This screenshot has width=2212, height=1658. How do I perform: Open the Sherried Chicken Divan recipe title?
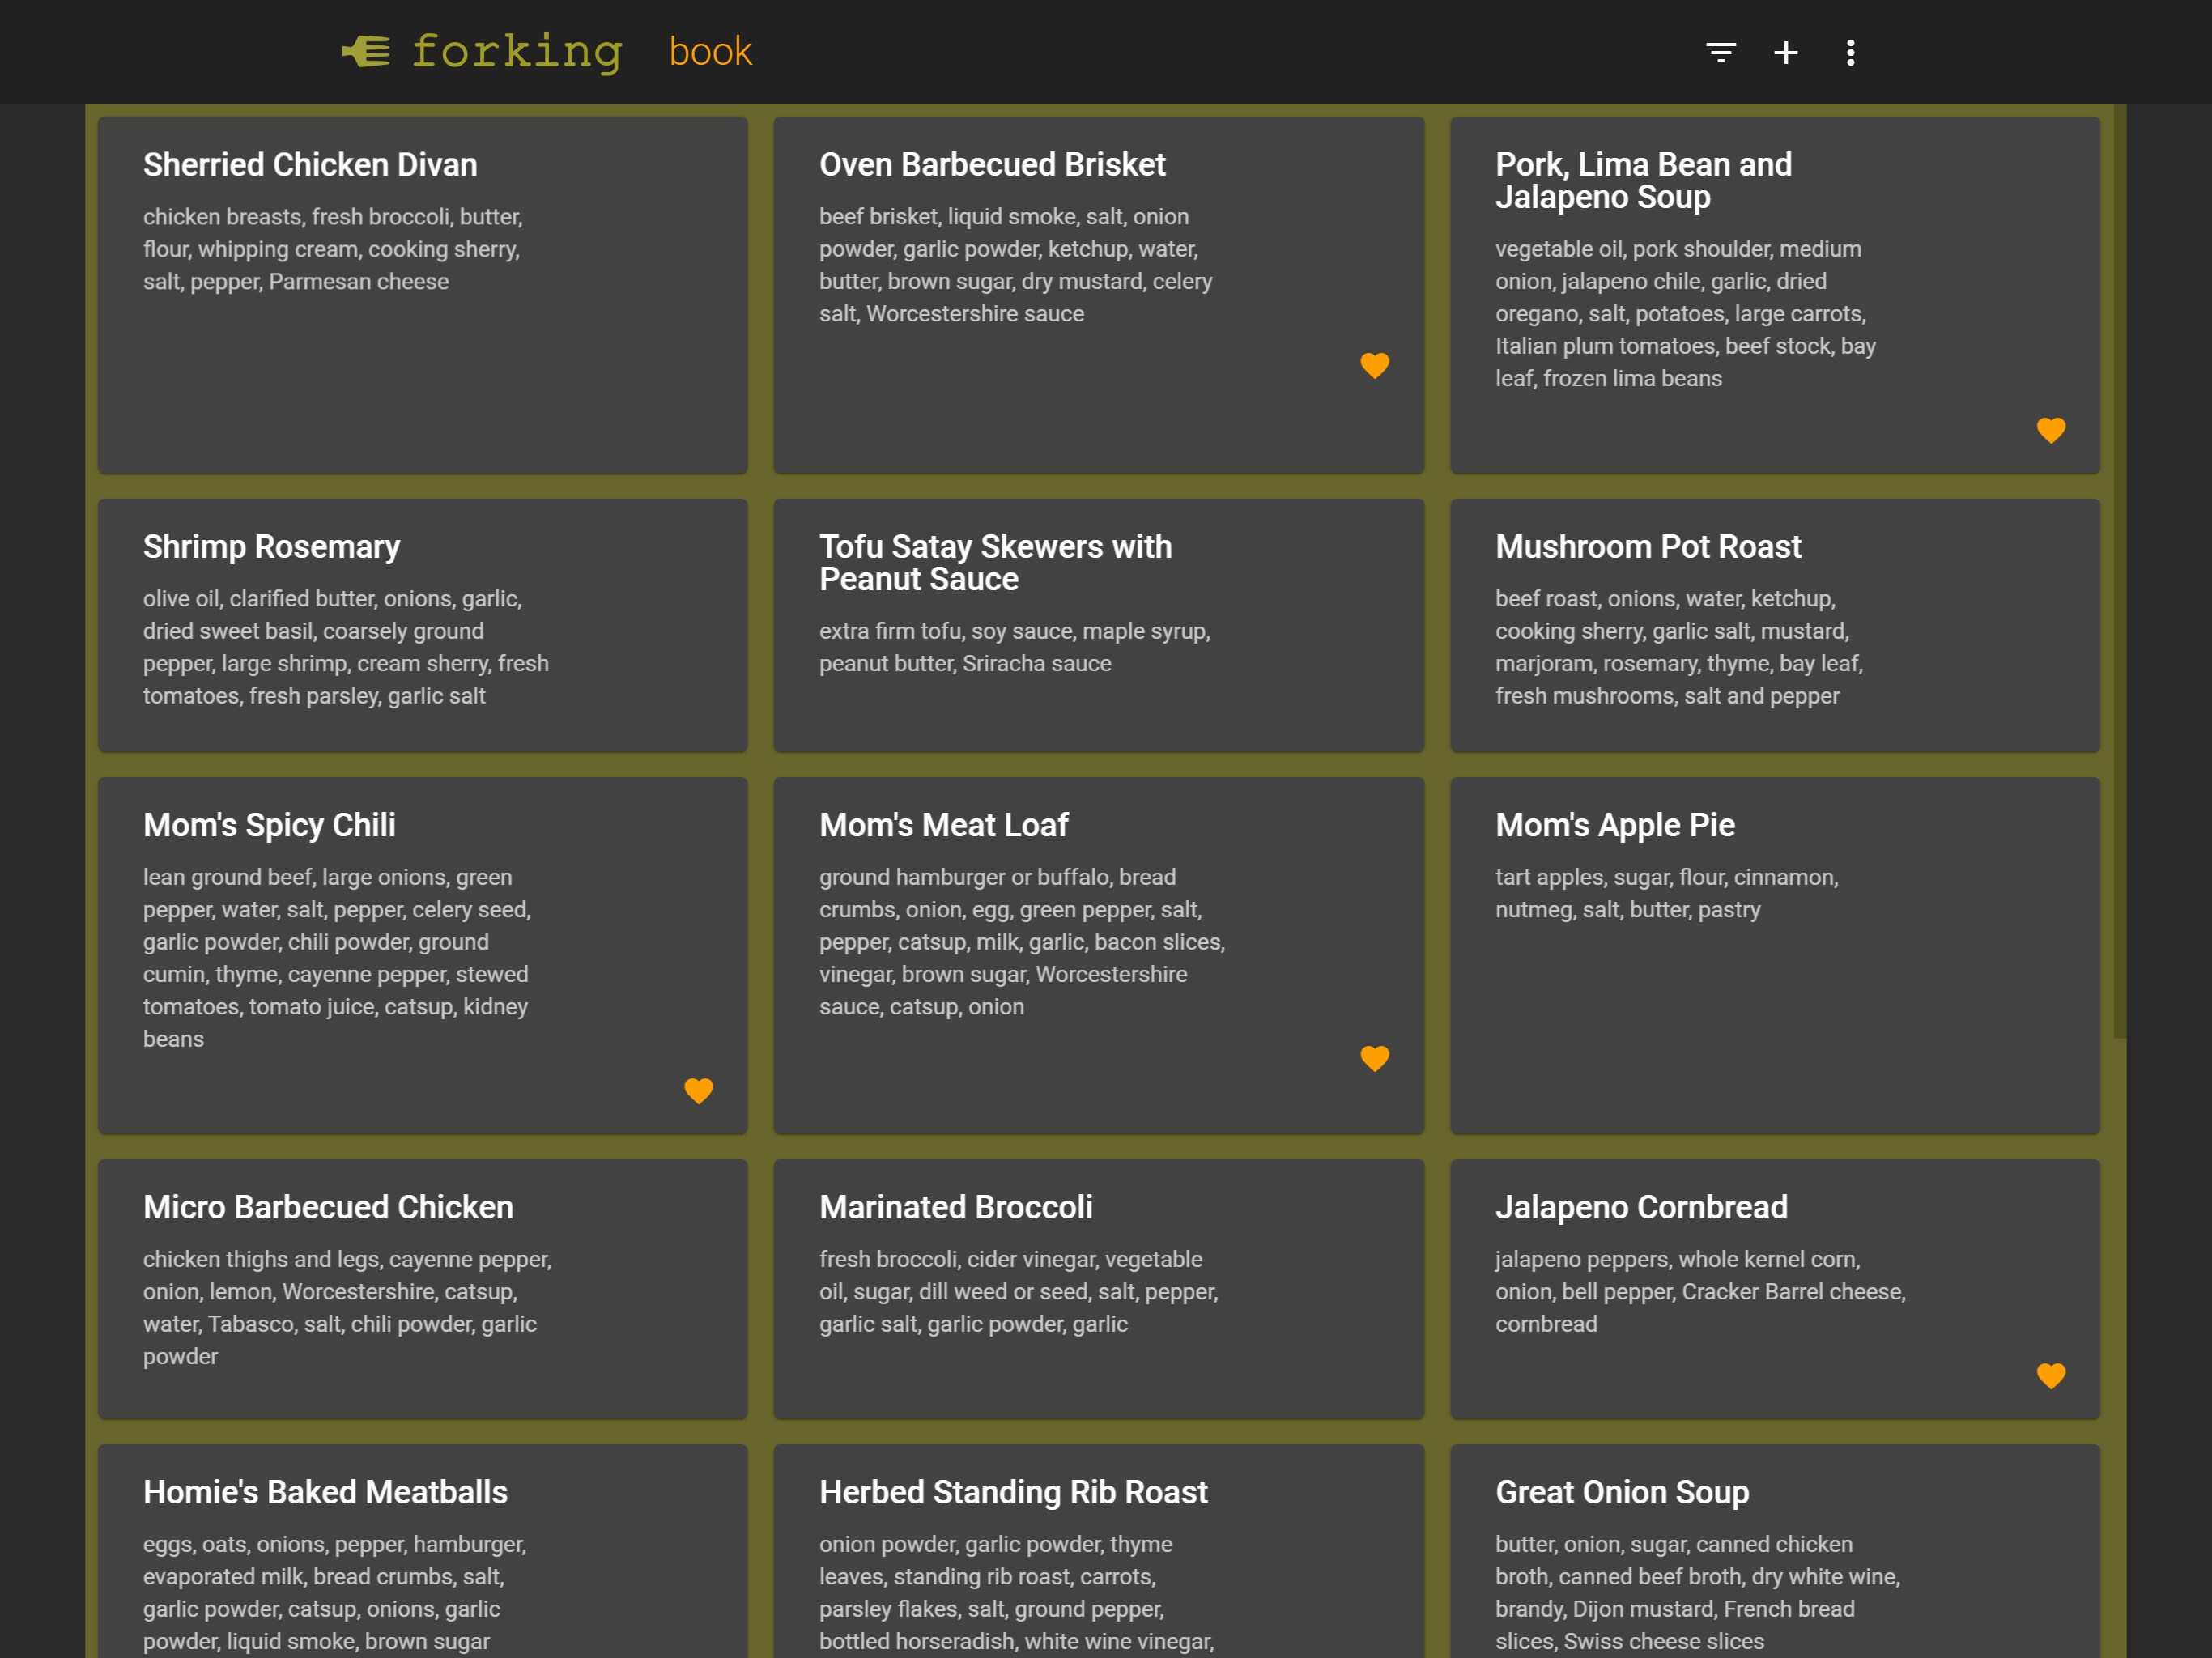tap(310, 165)
